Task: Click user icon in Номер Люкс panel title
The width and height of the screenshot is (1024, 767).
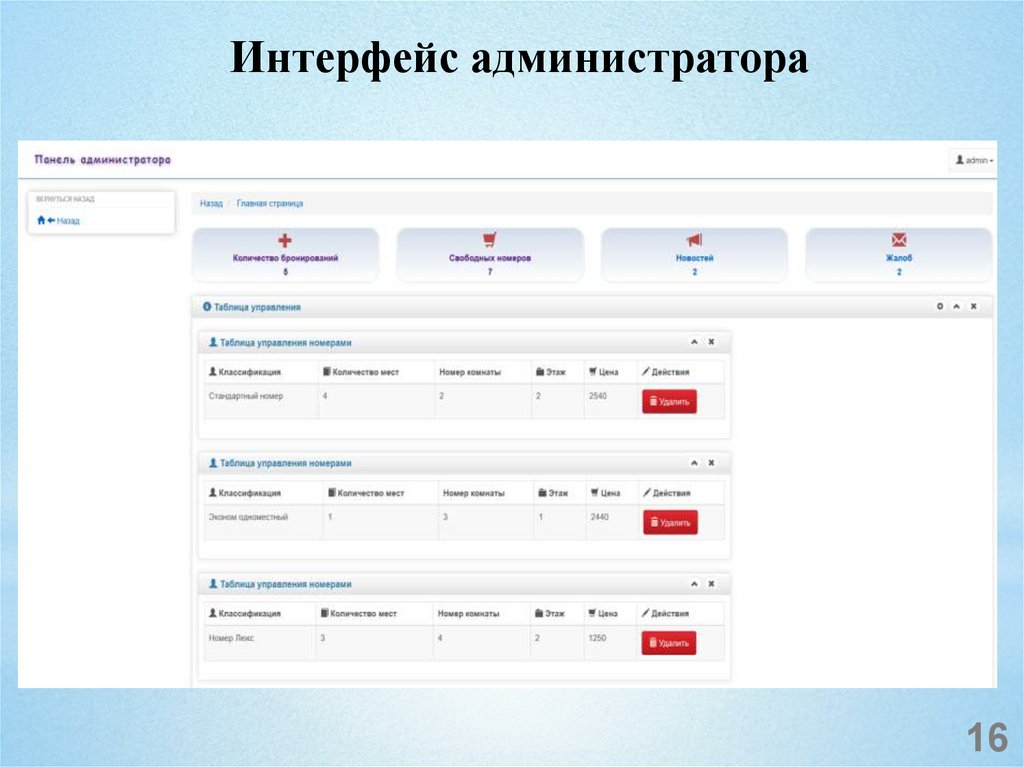Action: pos(213,584)
